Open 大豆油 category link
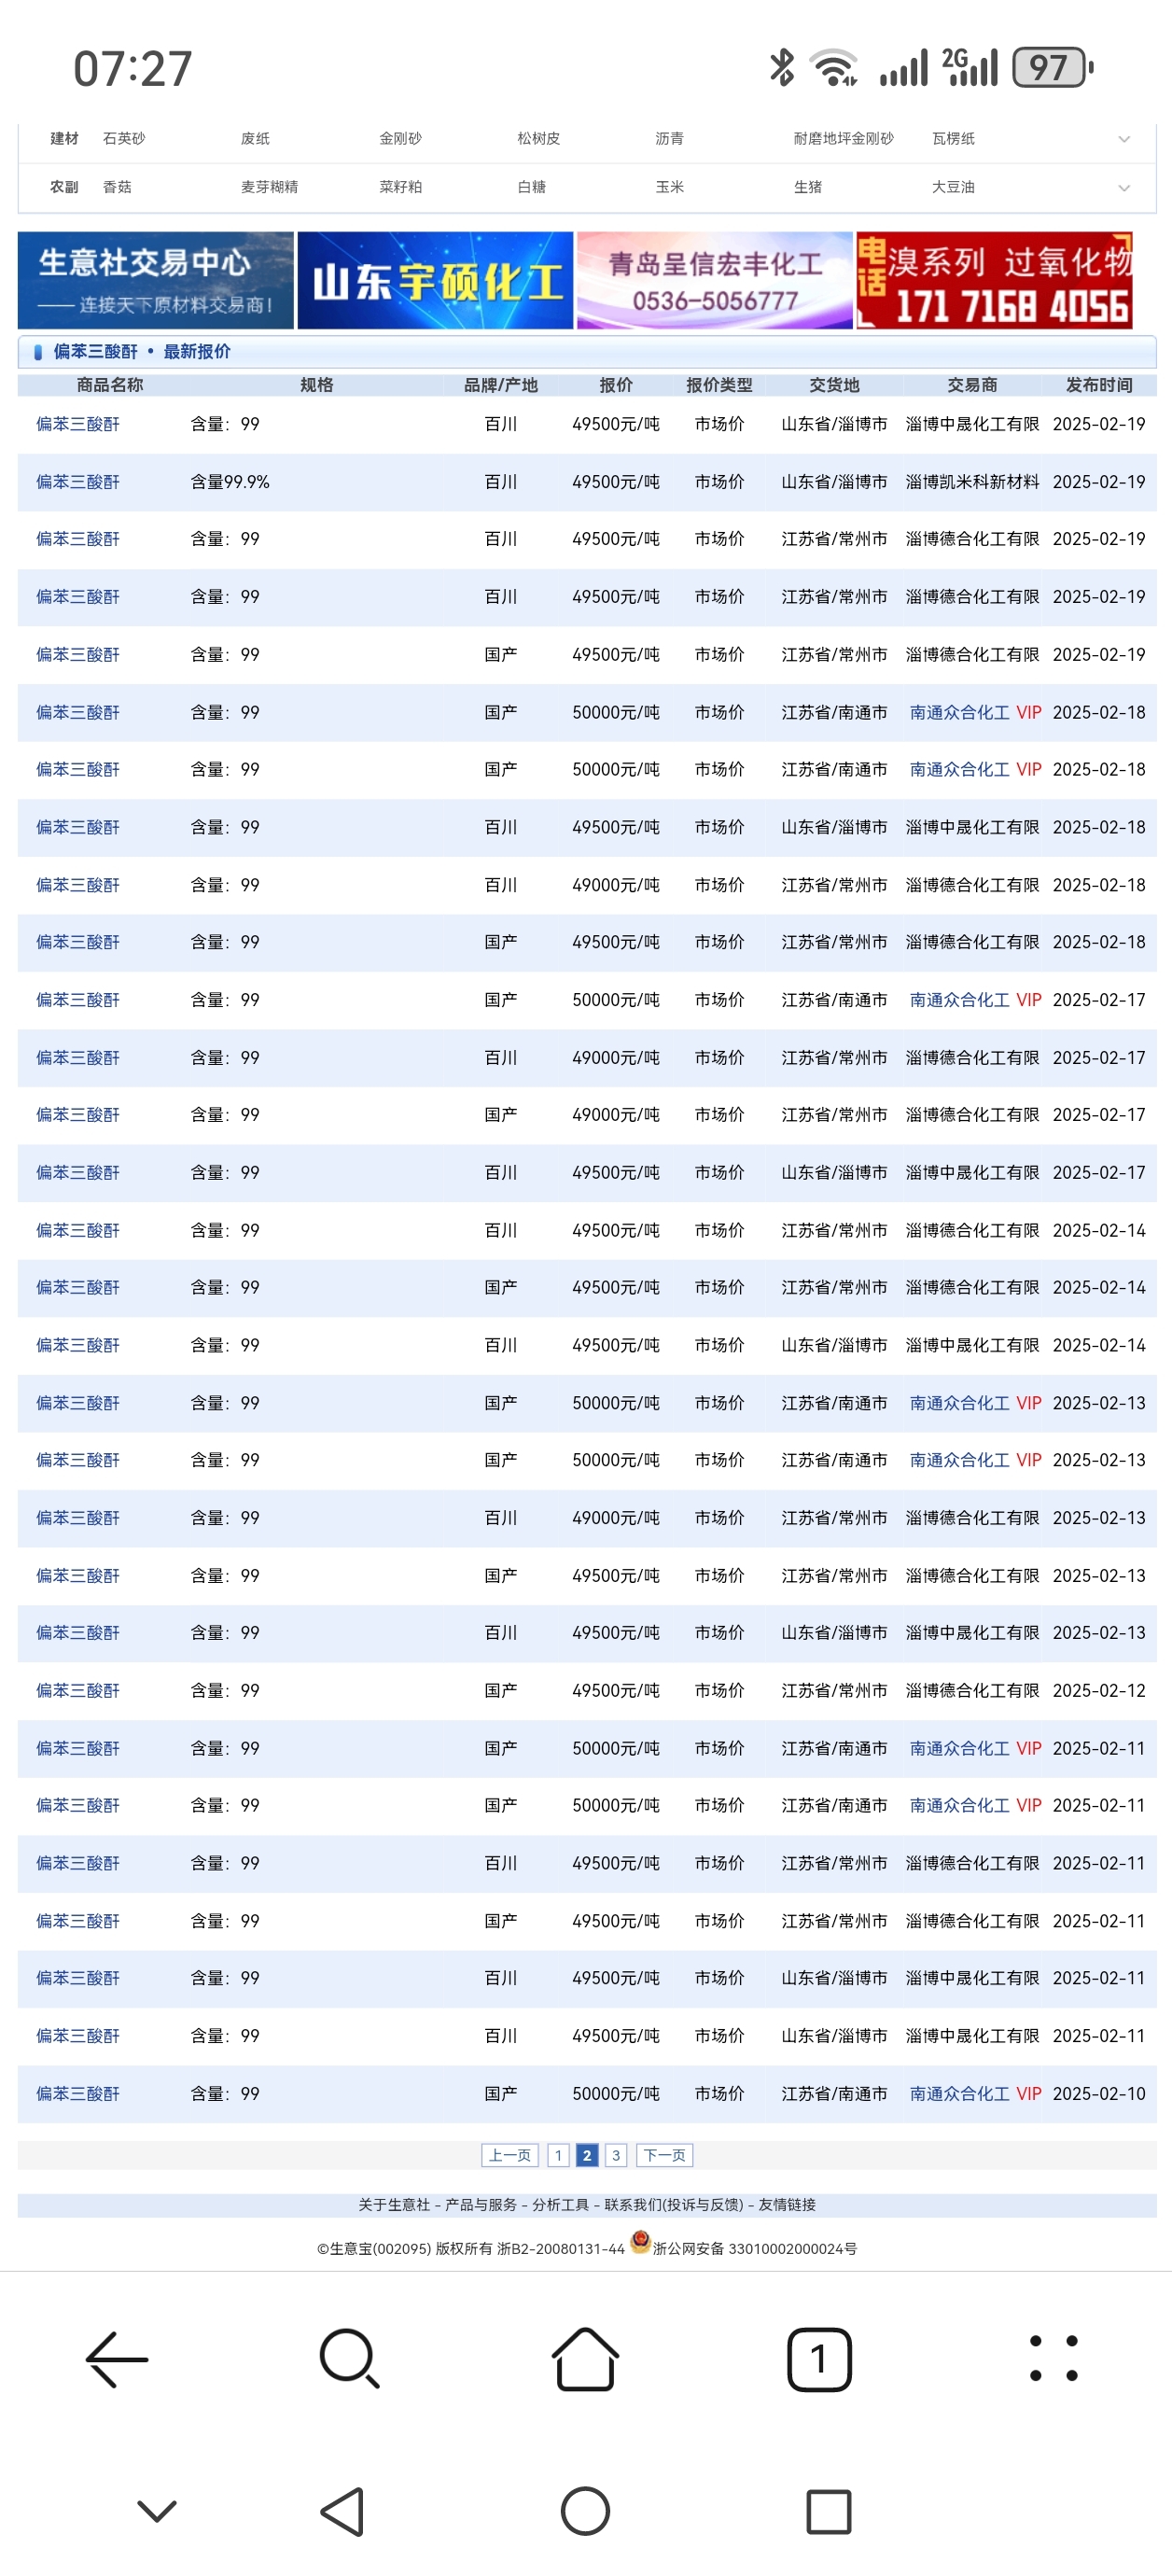This screenshot has width=1172, height=2576. pyautogui.click(x=953, y=187)
